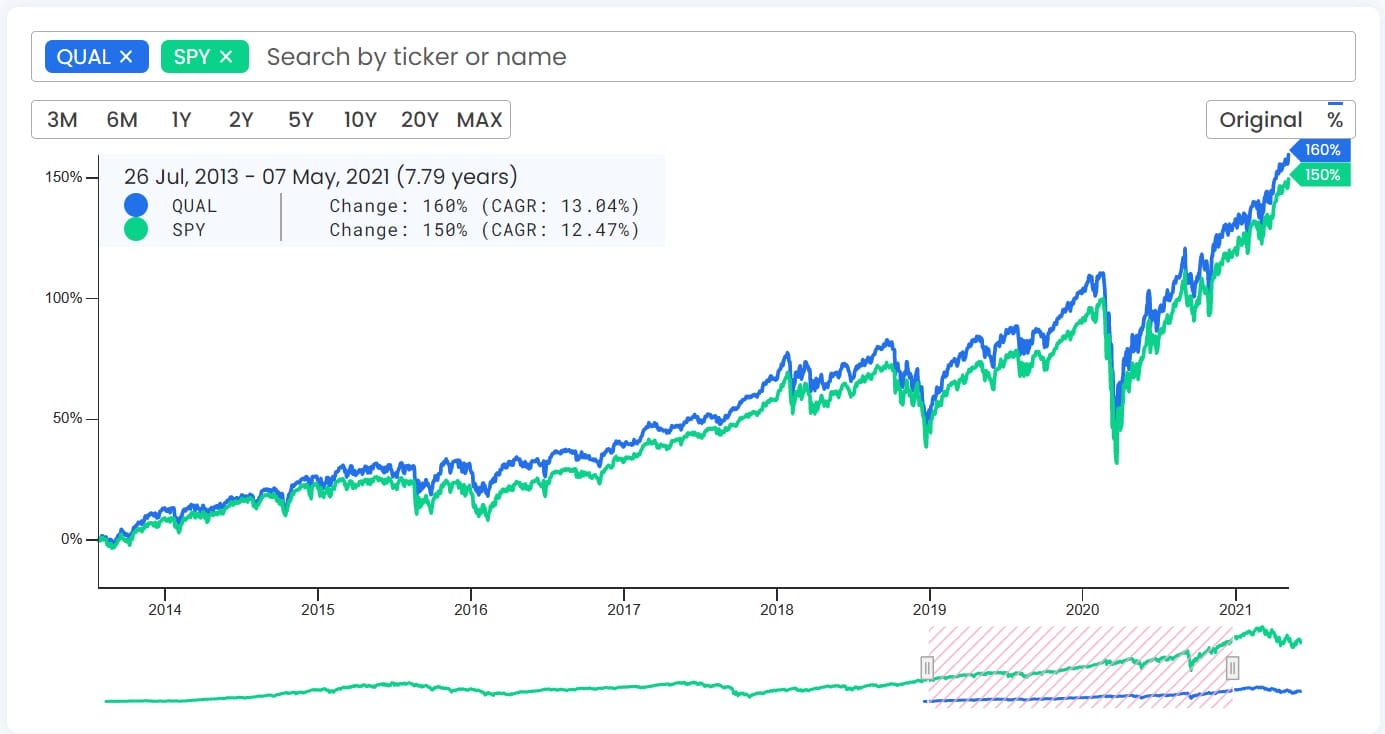1385x734 pixels.
Task: Remove the SPY ticker chip
Action: coord(225,57)
